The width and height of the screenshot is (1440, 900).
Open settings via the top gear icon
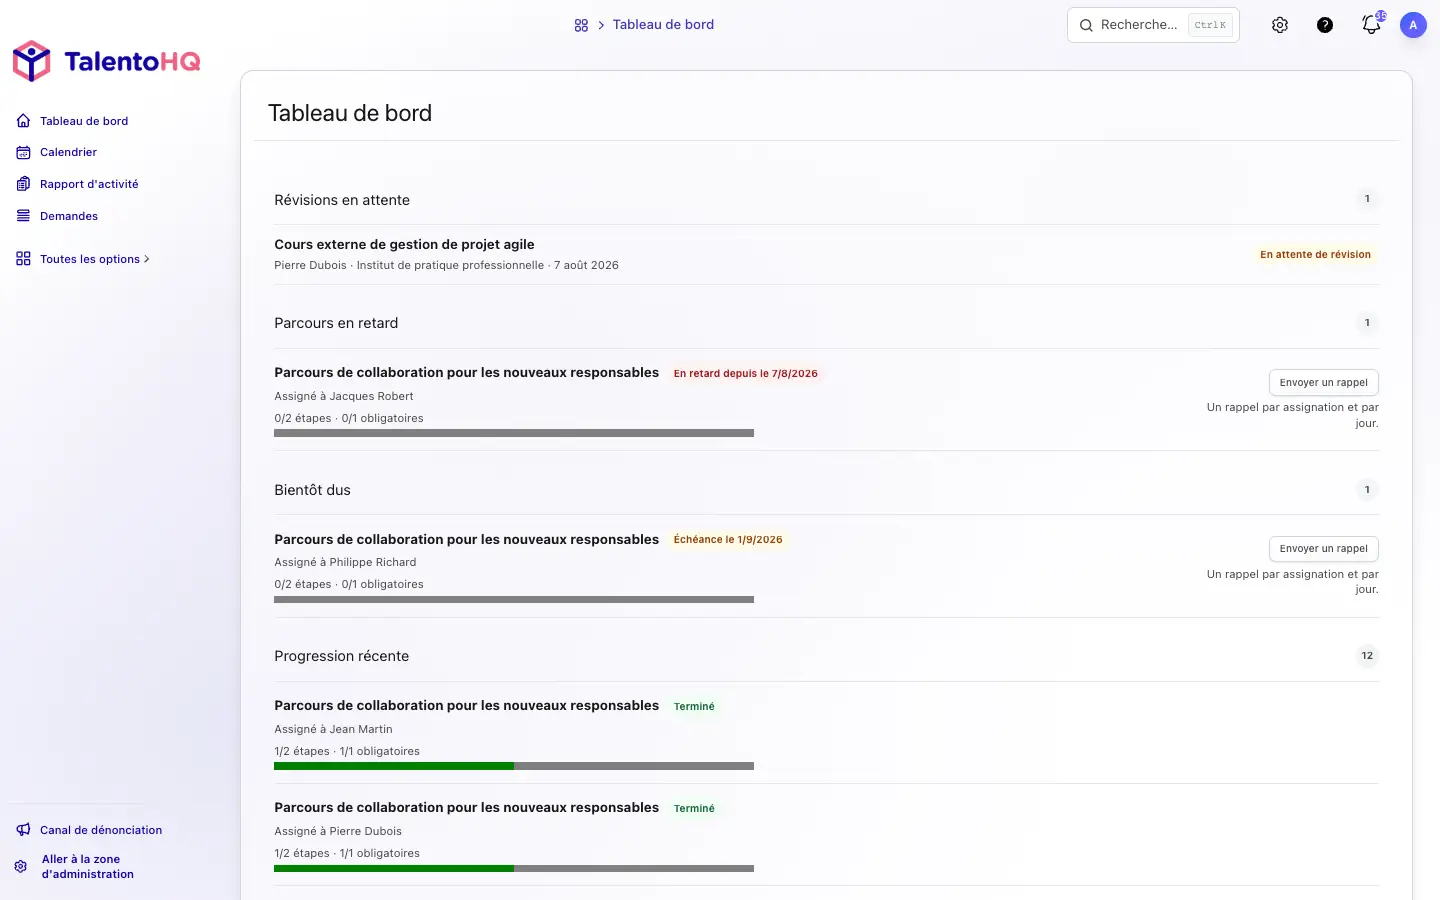tap(1280, 25)
